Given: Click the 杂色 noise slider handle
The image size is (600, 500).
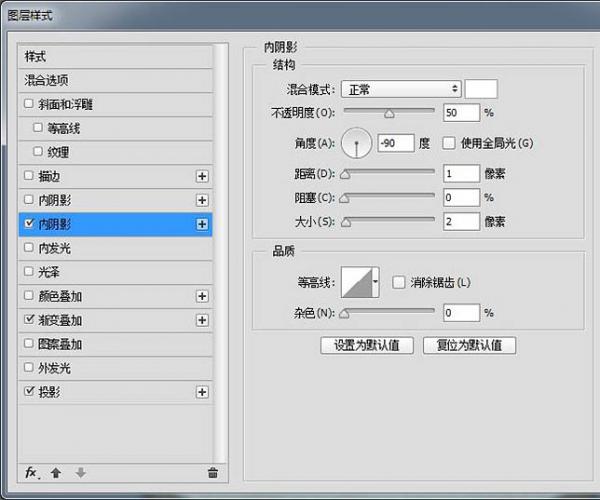Looking at the screenshot, I should click(344, 314).
